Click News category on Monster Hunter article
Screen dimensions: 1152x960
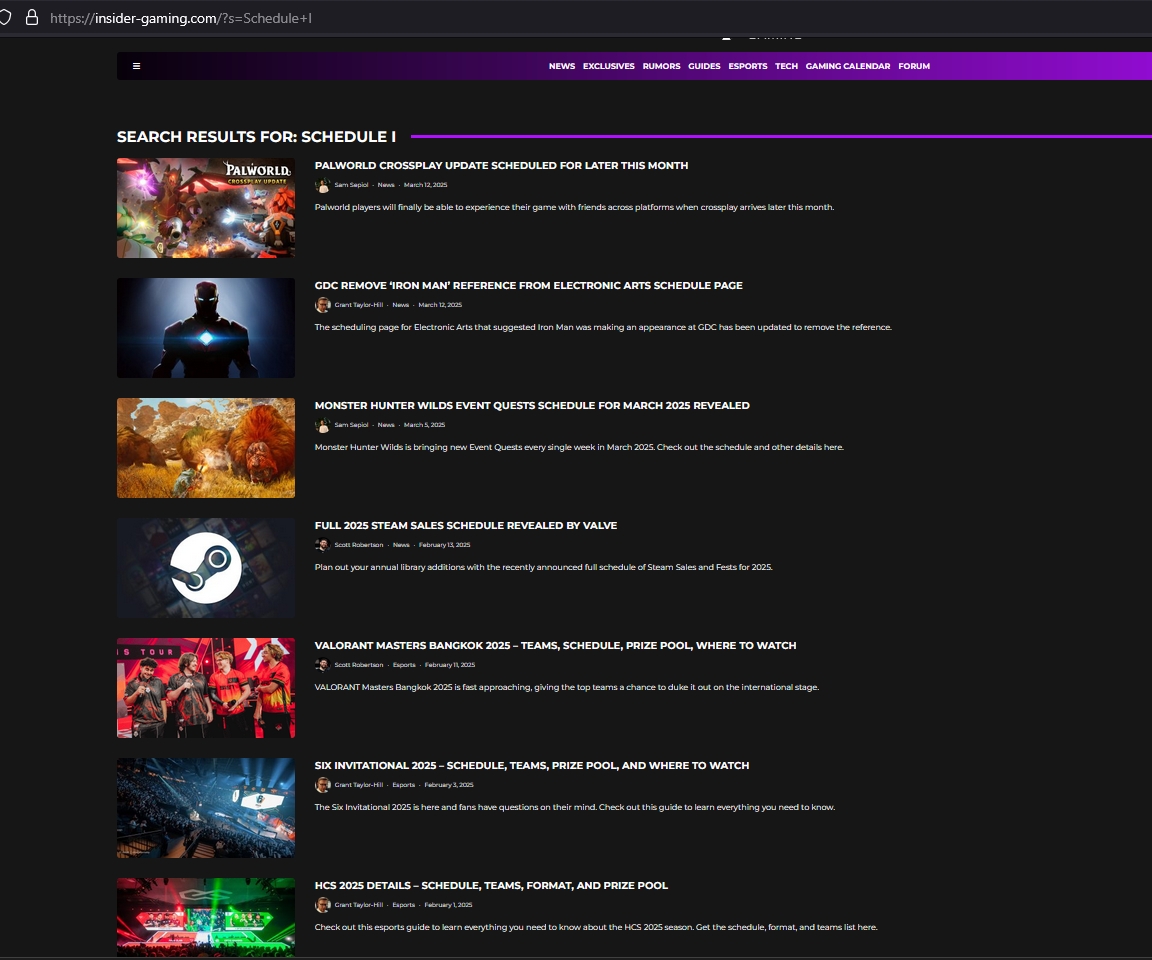tap(386, 425)
